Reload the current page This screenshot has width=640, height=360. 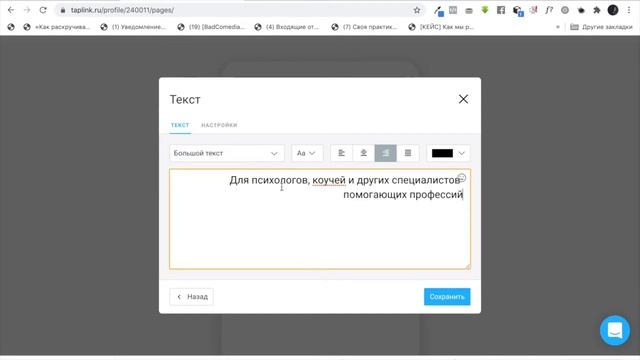[x=43, y=10]
